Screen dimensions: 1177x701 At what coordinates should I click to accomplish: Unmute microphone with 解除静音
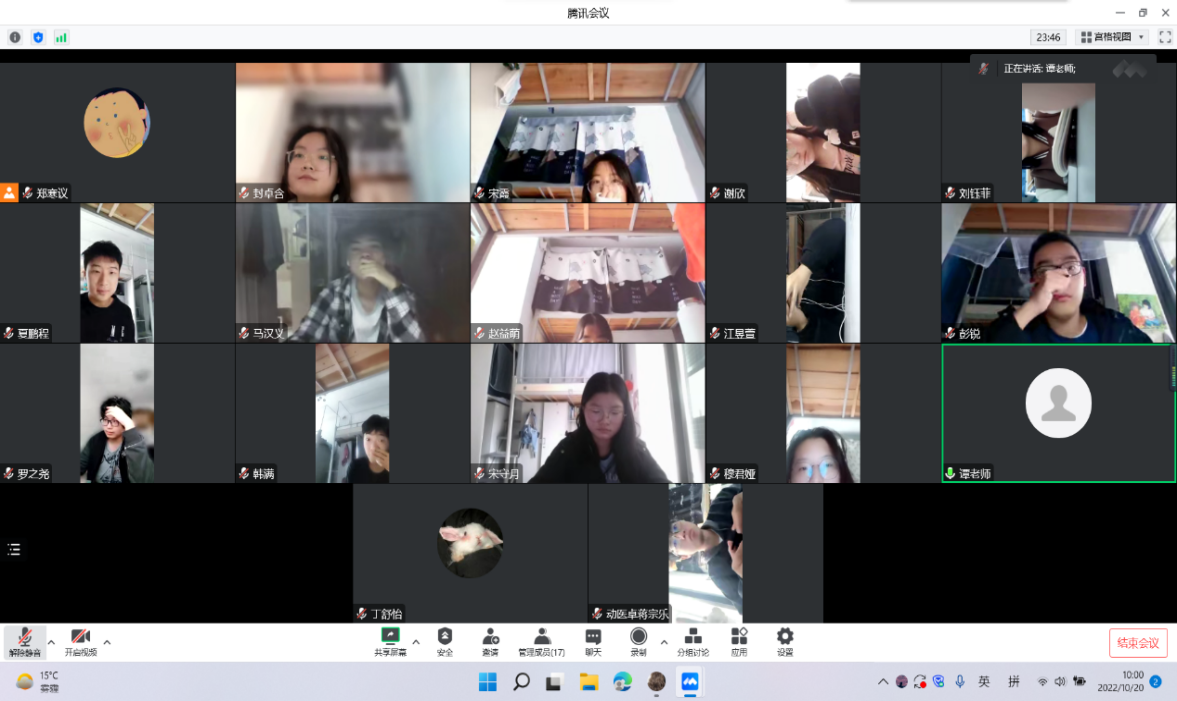tap(25, 641)
